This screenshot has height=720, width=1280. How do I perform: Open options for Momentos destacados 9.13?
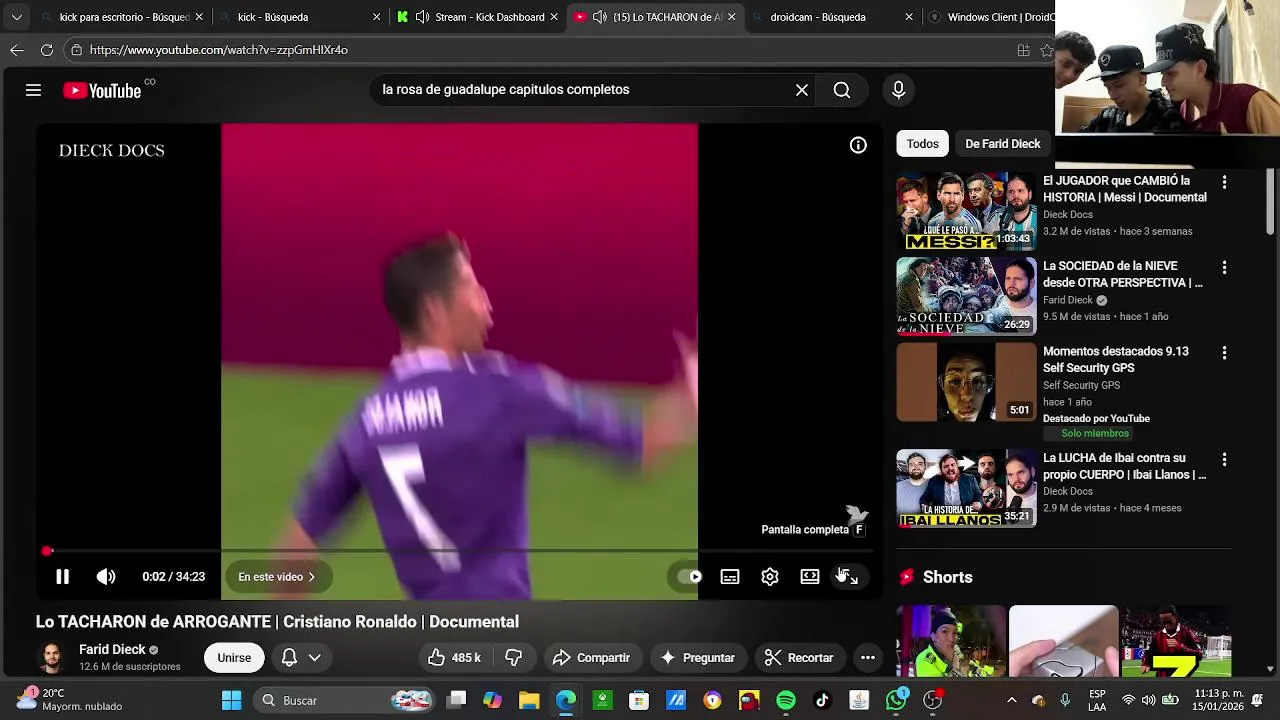[x=1224, y=353]
